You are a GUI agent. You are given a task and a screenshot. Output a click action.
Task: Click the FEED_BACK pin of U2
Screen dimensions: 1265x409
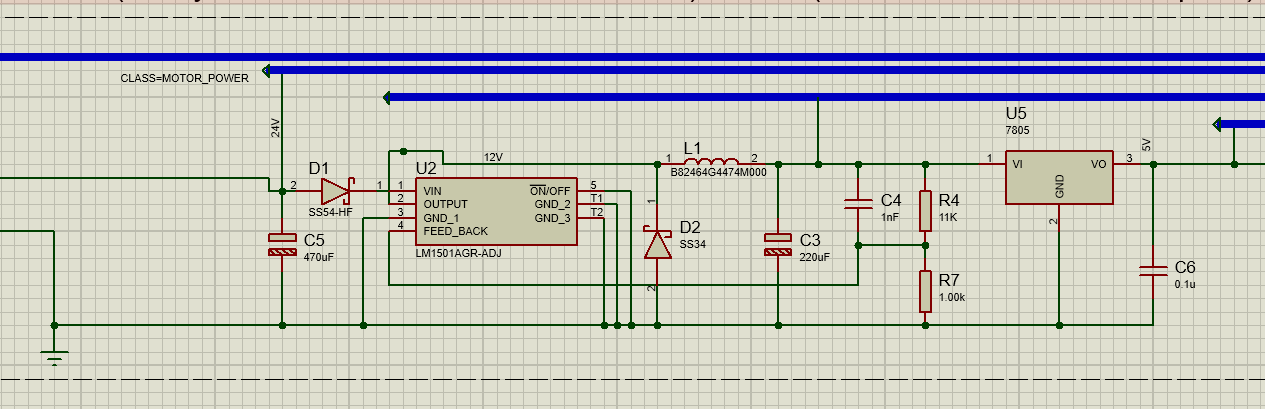point(456,231)
